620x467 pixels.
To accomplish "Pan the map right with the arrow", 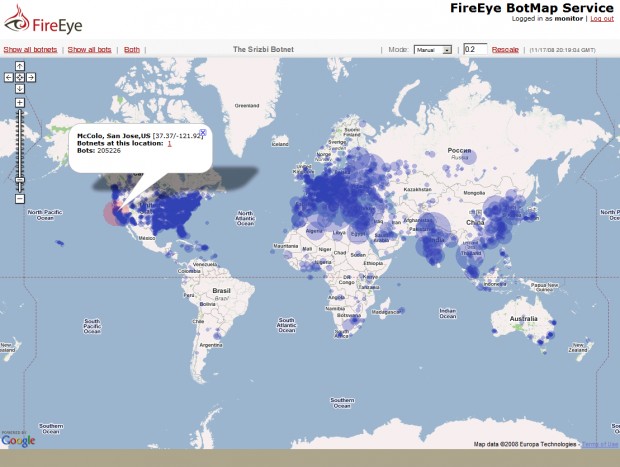I will point(31,78).
